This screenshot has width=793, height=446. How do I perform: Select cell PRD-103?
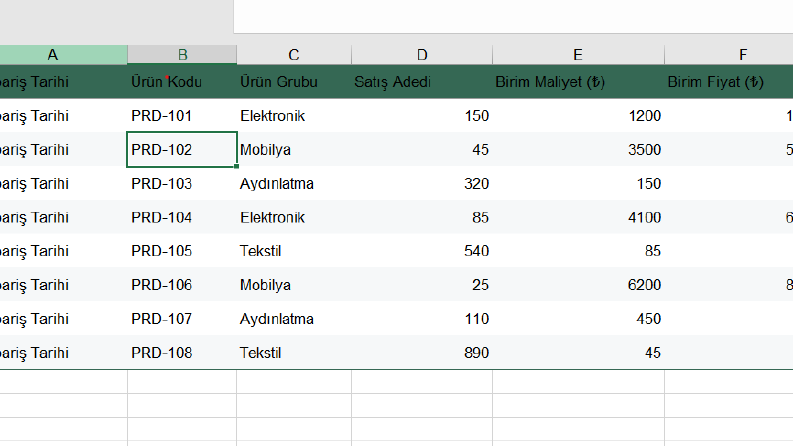182,184
